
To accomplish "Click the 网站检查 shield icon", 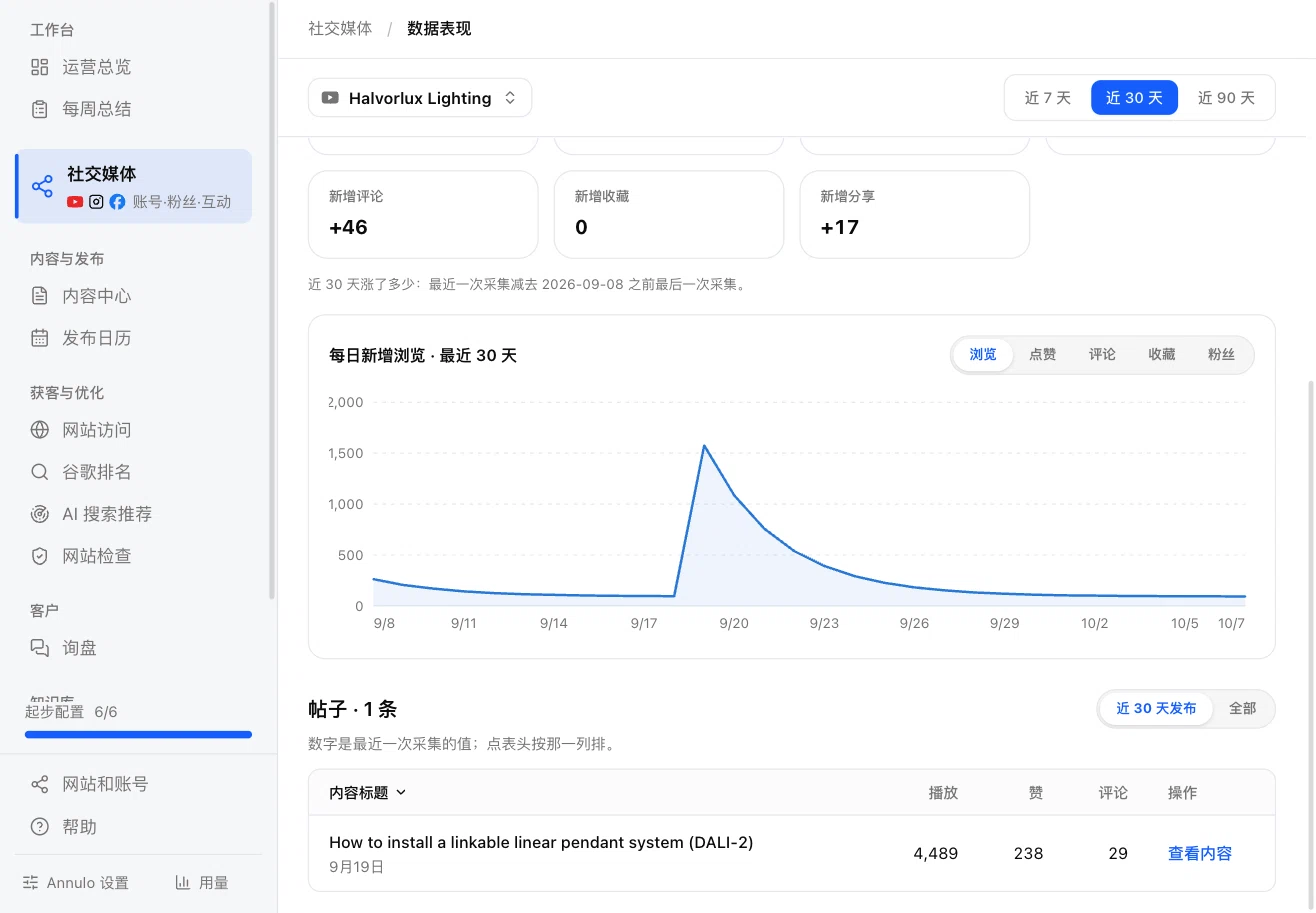I will click(40, 556).
